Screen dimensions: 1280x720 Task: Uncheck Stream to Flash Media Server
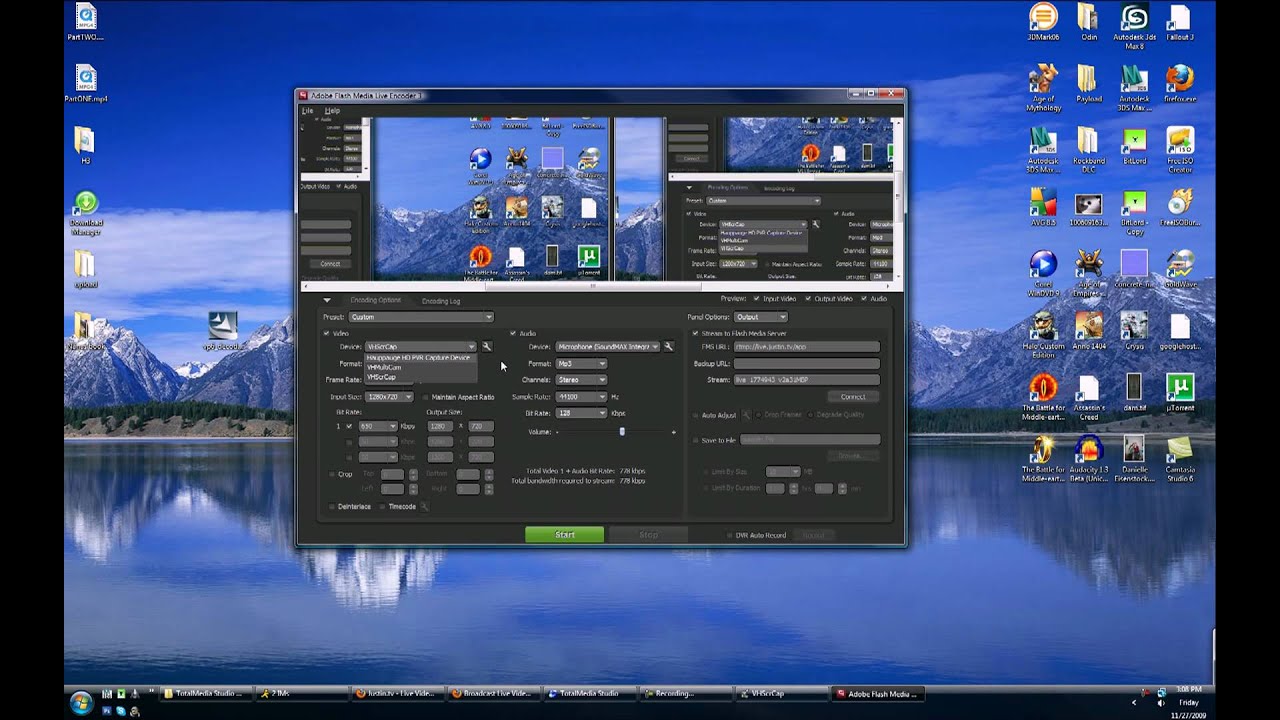pyautogui.click(x=695, y=333)
